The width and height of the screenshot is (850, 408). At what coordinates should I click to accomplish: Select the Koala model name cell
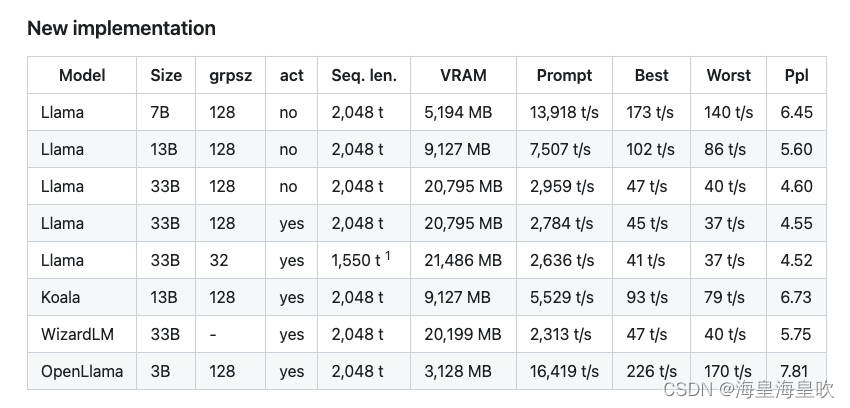61,297
